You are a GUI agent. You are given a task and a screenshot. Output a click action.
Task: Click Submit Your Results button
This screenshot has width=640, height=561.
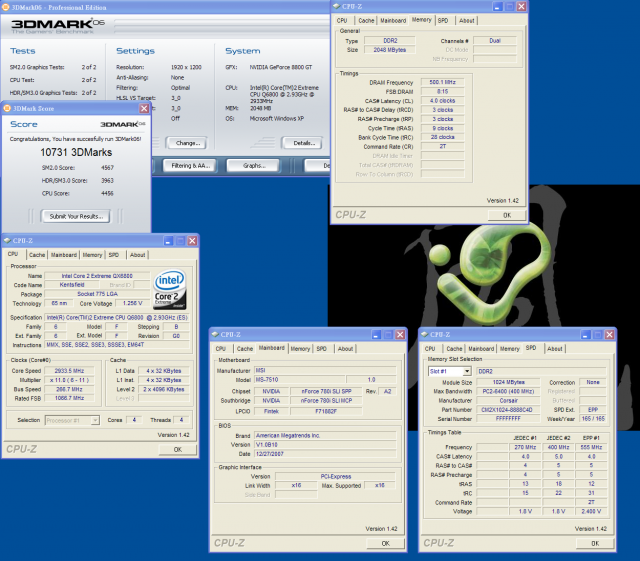pyautogui.click(x=76, y=216)
